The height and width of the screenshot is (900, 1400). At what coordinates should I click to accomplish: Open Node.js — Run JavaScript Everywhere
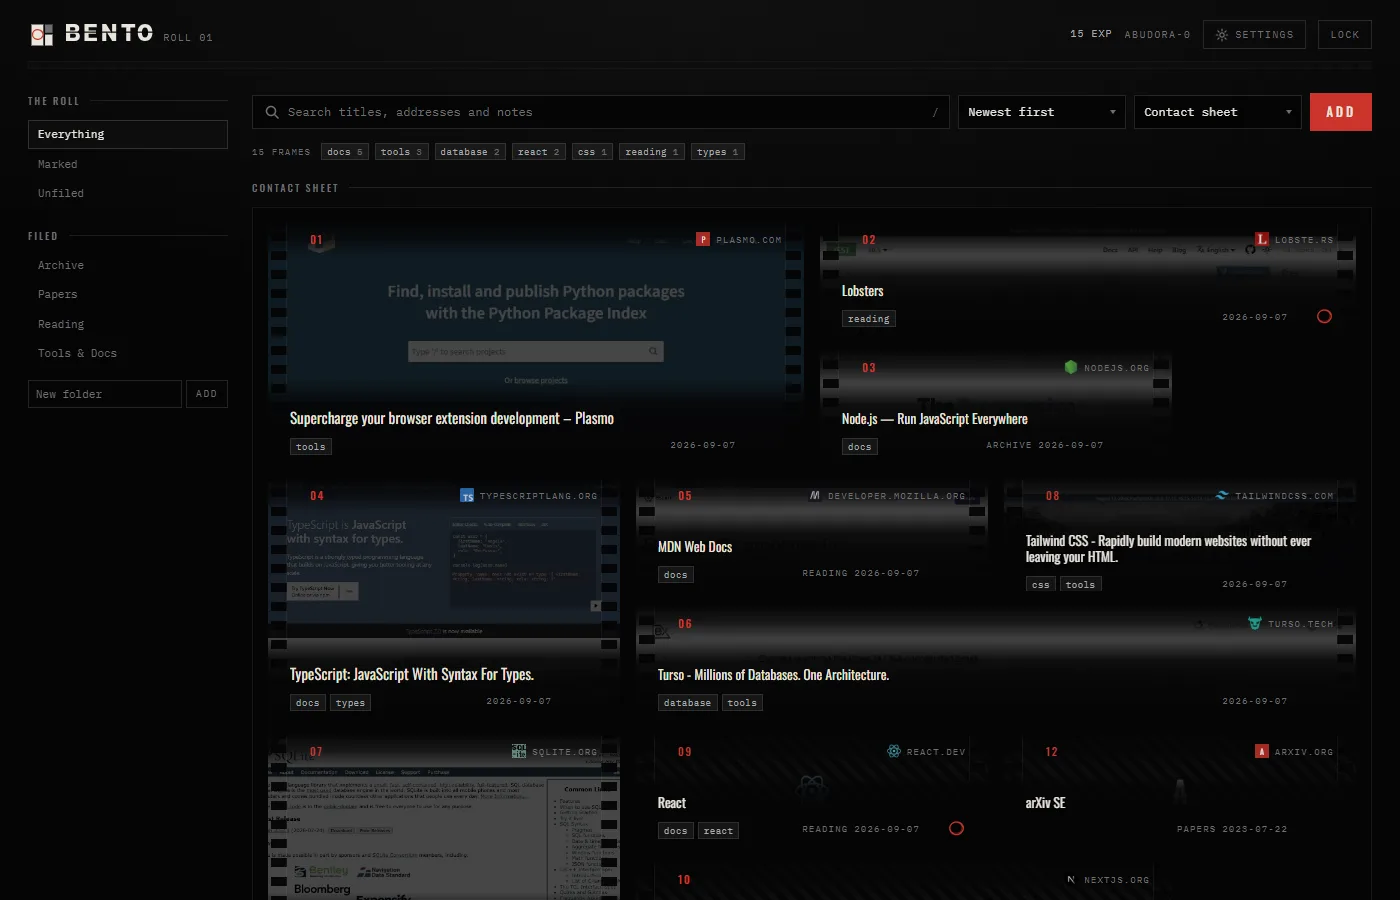935,419
